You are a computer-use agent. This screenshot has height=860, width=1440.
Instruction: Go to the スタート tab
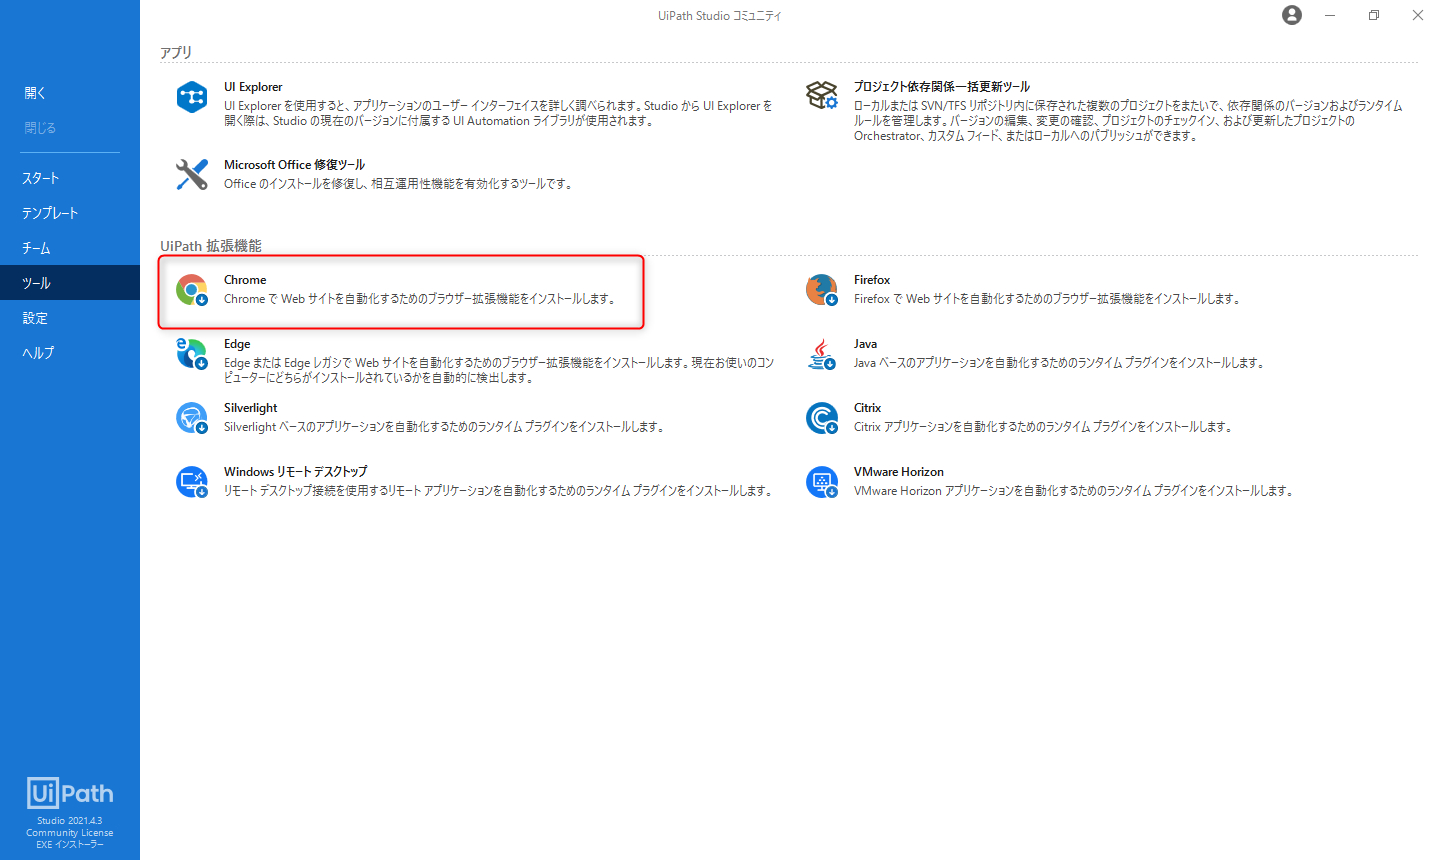[x=70, y=178]
